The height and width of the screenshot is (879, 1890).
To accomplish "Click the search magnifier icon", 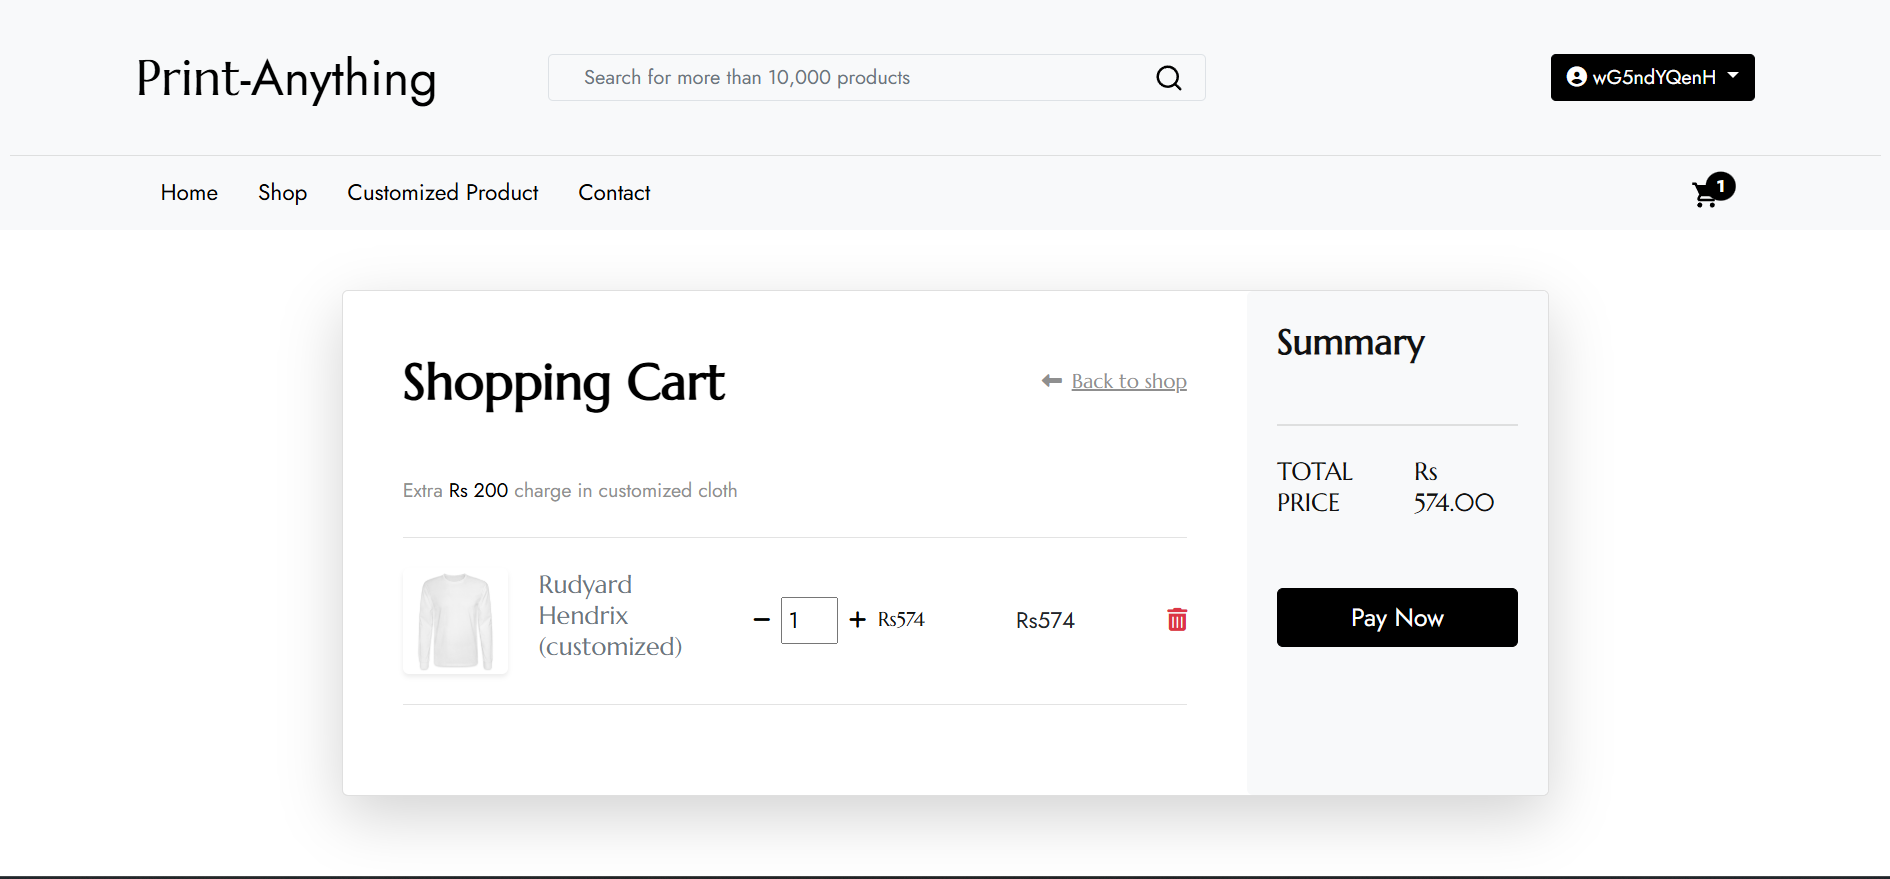I will click(x=1168, y=78).
